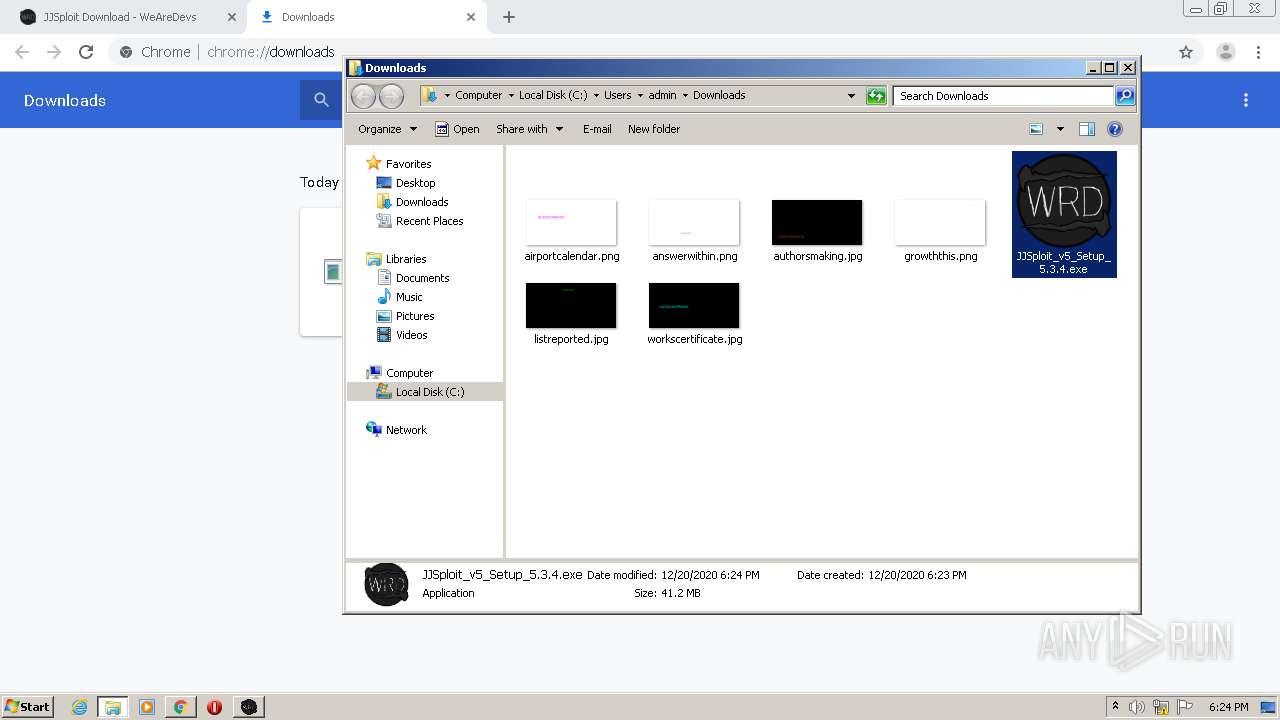Bookmark this page with star icon
The height and width of the screenshot is (720, 1280).
click(x=1186, y=52)
